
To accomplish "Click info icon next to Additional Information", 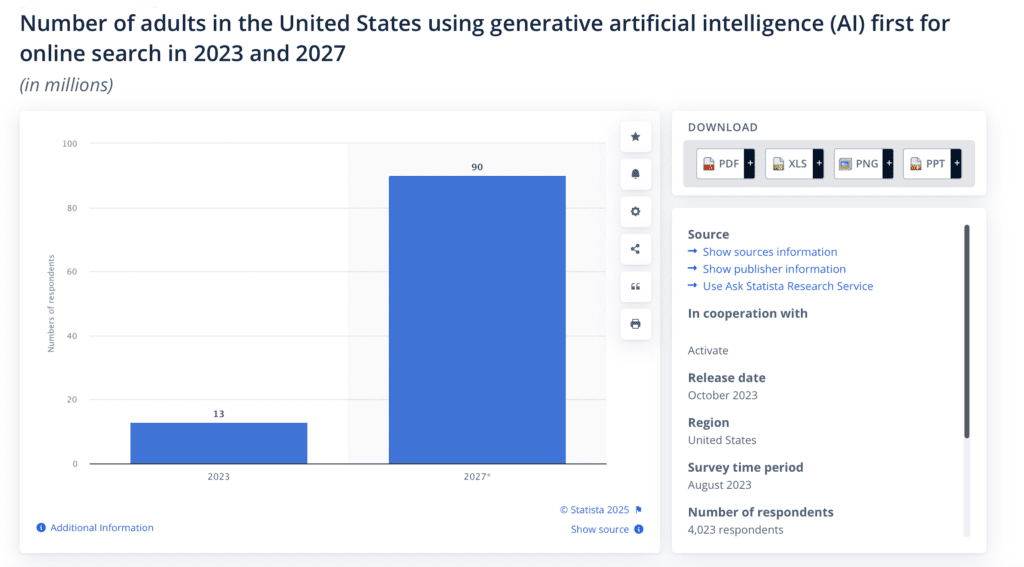I will click(41, 528).
